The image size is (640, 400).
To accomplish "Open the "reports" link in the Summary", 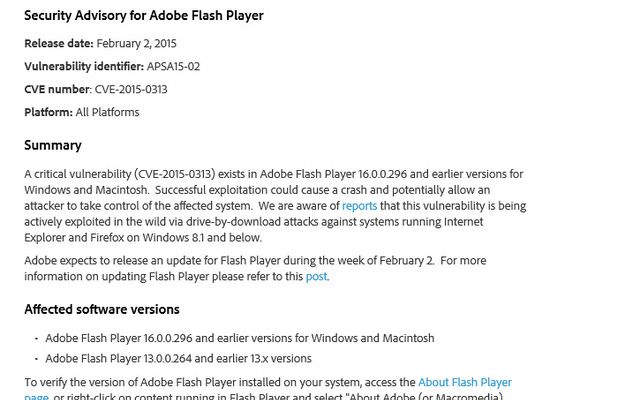I will (359, 206).
